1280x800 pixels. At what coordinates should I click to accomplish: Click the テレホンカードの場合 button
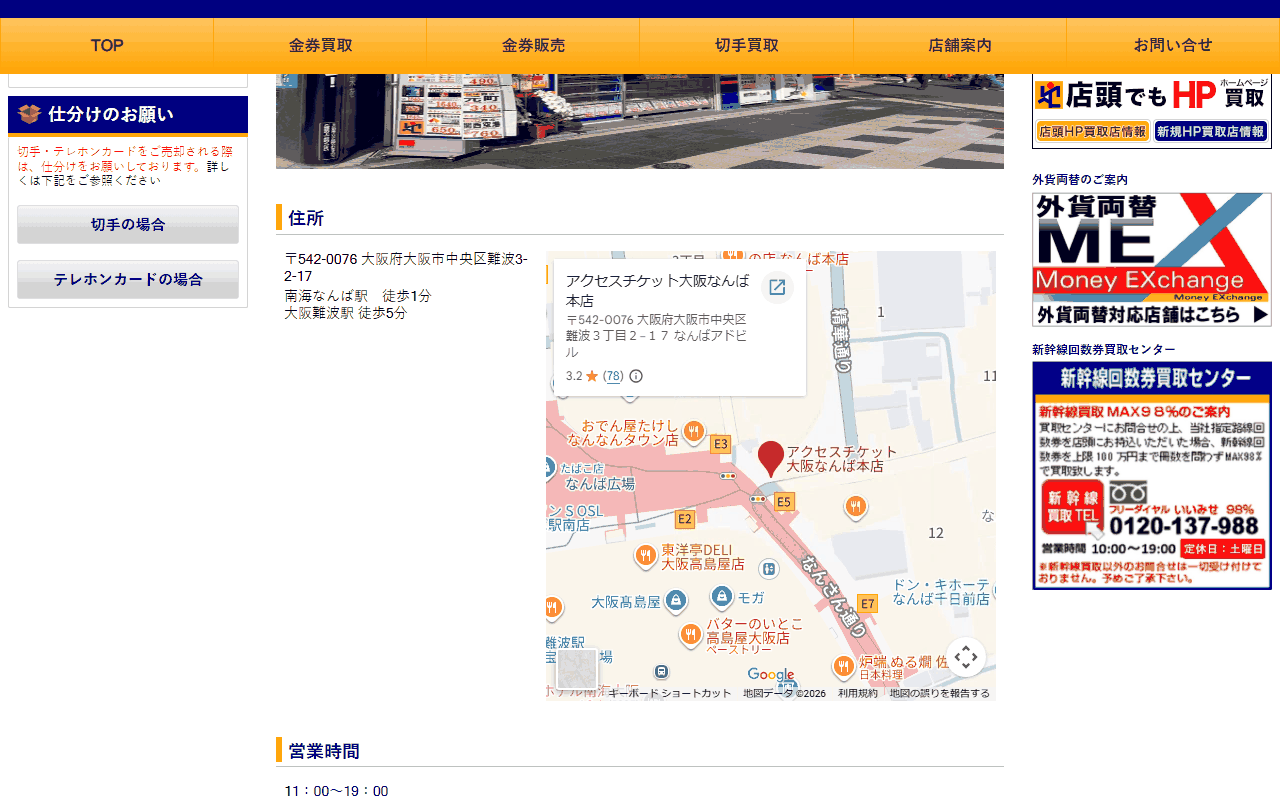coord(128,279)
